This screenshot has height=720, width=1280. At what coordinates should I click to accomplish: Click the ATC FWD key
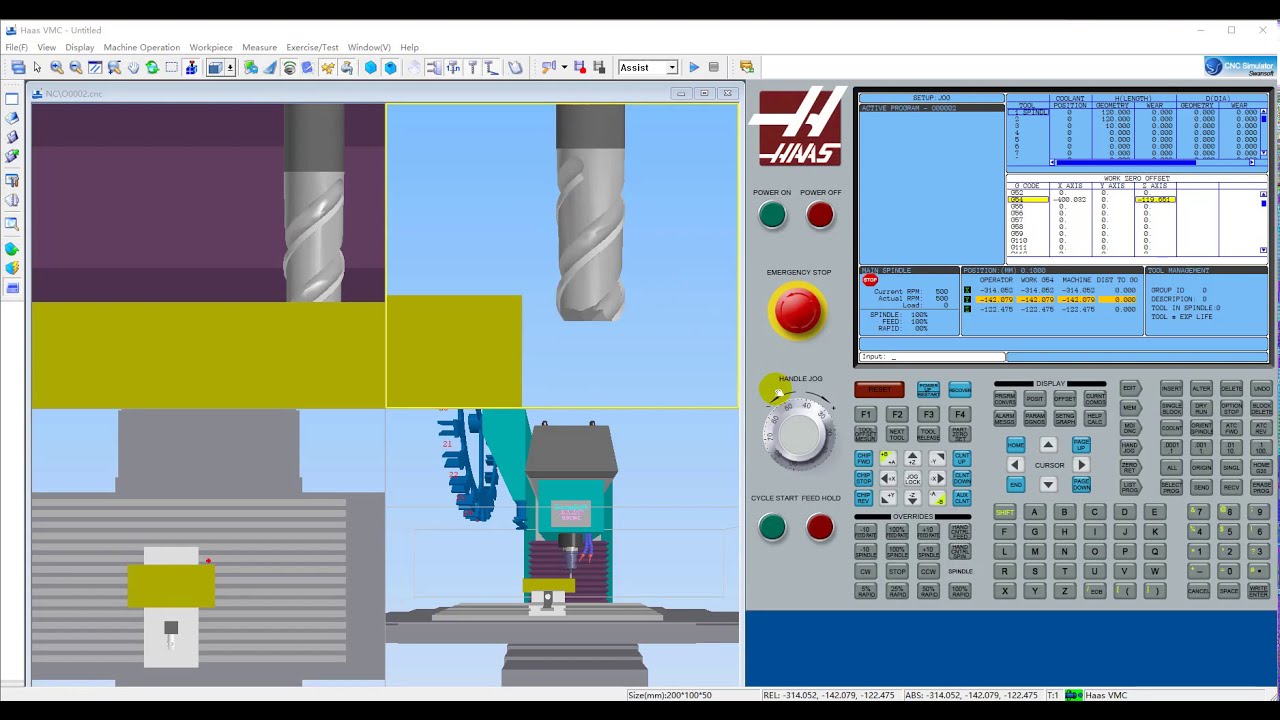(1231, 428)
